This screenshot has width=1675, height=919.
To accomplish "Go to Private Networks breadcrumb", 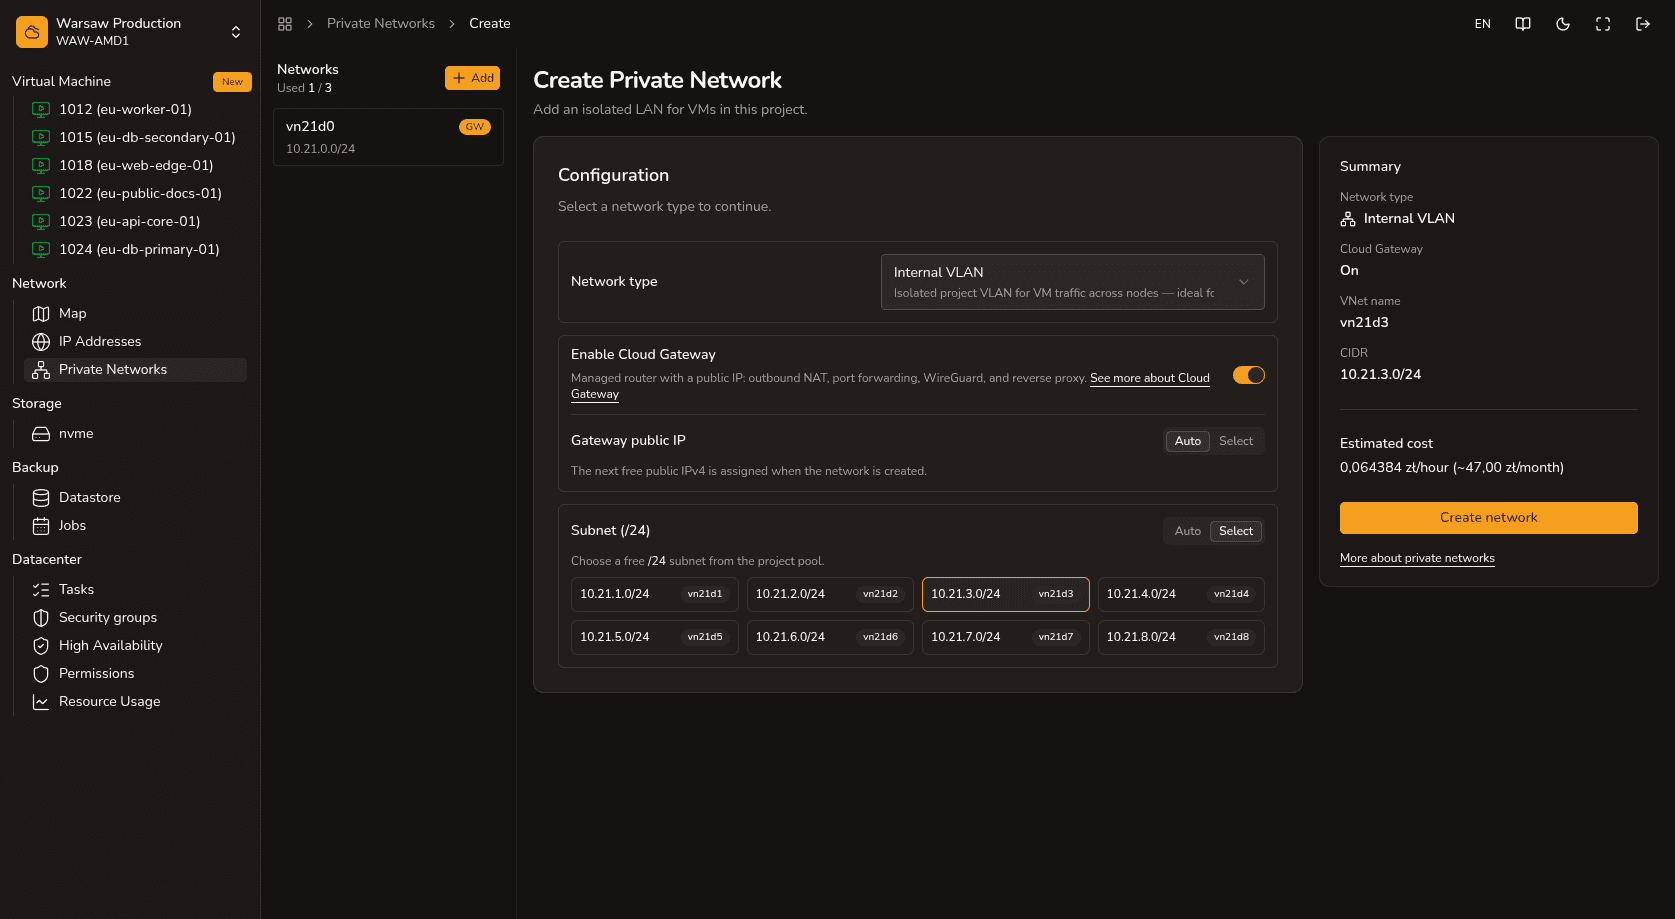I will [381, 24].
